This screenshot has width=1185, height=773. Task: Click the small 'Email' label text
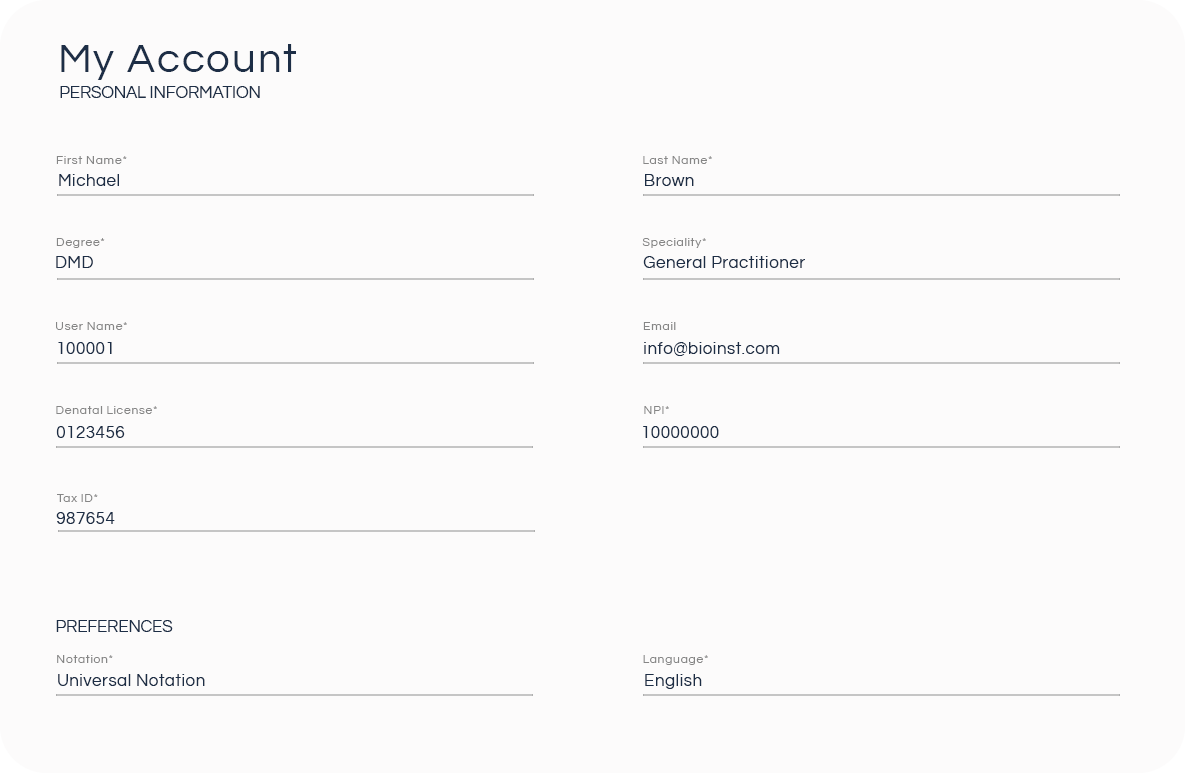(x=660, y=327)
